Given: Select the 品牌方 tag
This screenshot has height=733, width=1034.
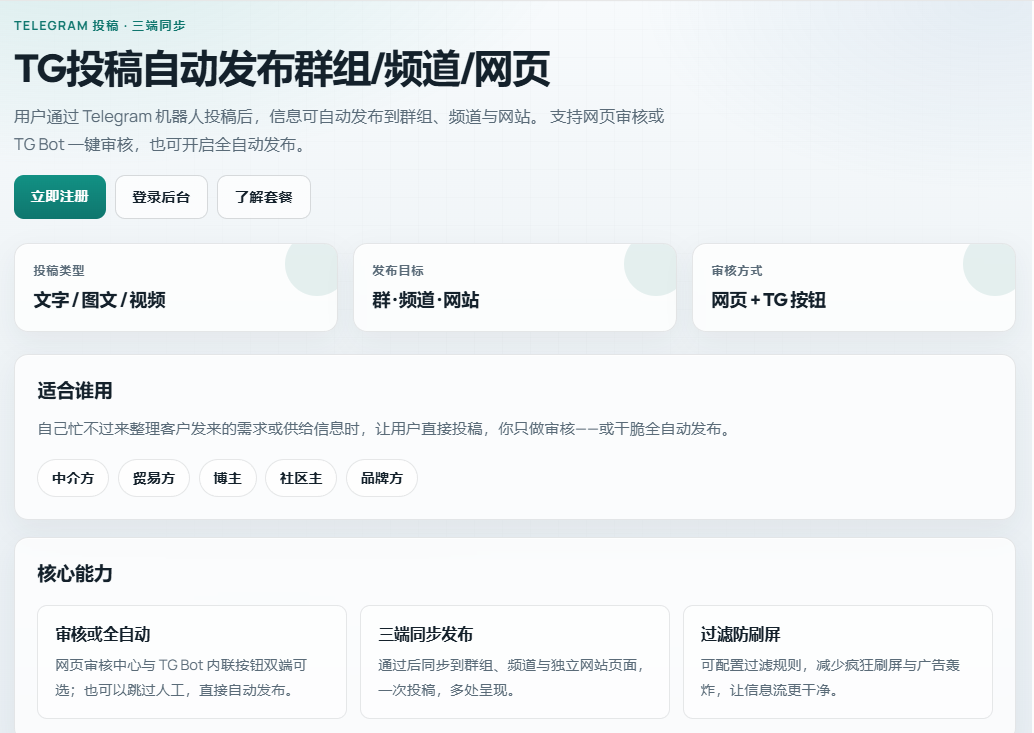Looking at the screenshot, I should pos(382,478).
